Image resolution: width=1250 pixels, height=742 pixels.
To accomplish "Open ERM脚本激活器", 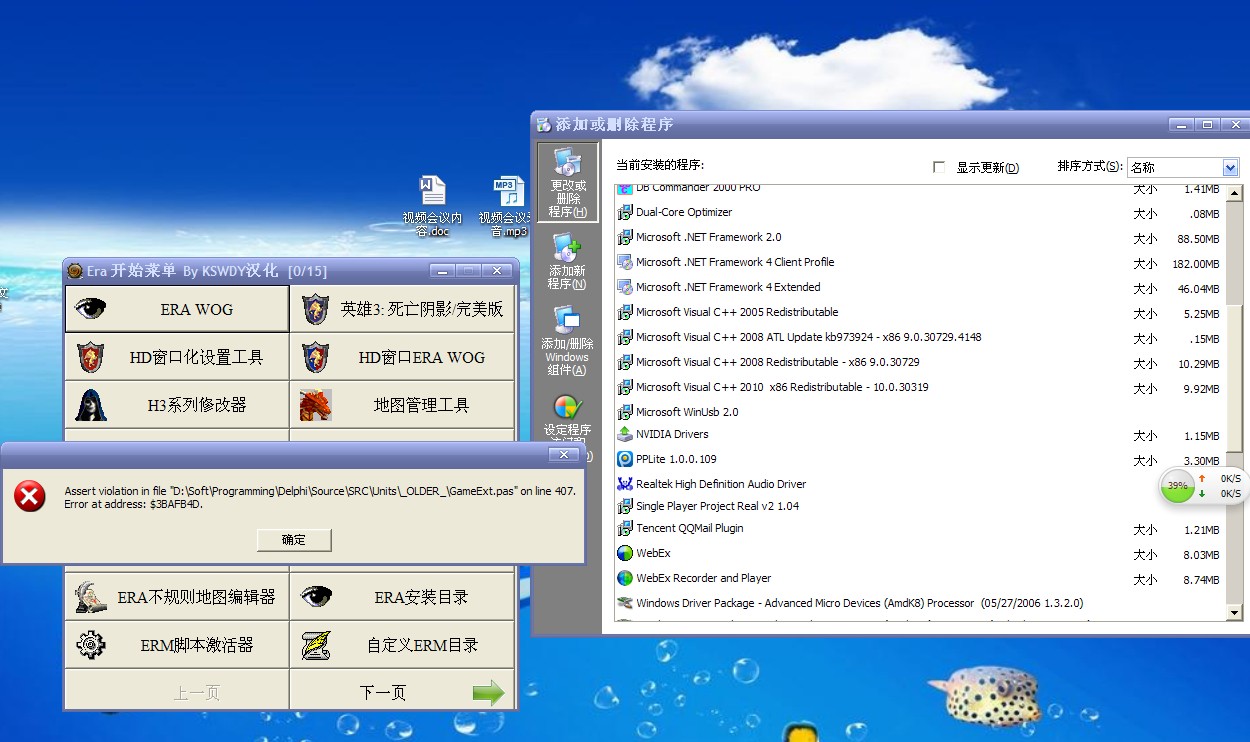I will pos(177,645).
